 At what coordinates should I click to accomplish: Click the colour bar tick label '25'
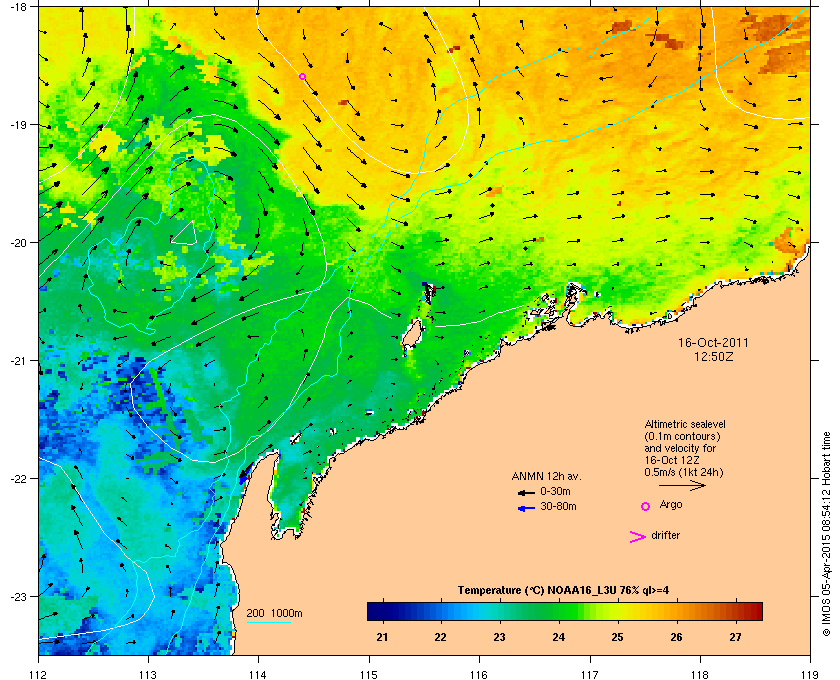click(618, 637)
